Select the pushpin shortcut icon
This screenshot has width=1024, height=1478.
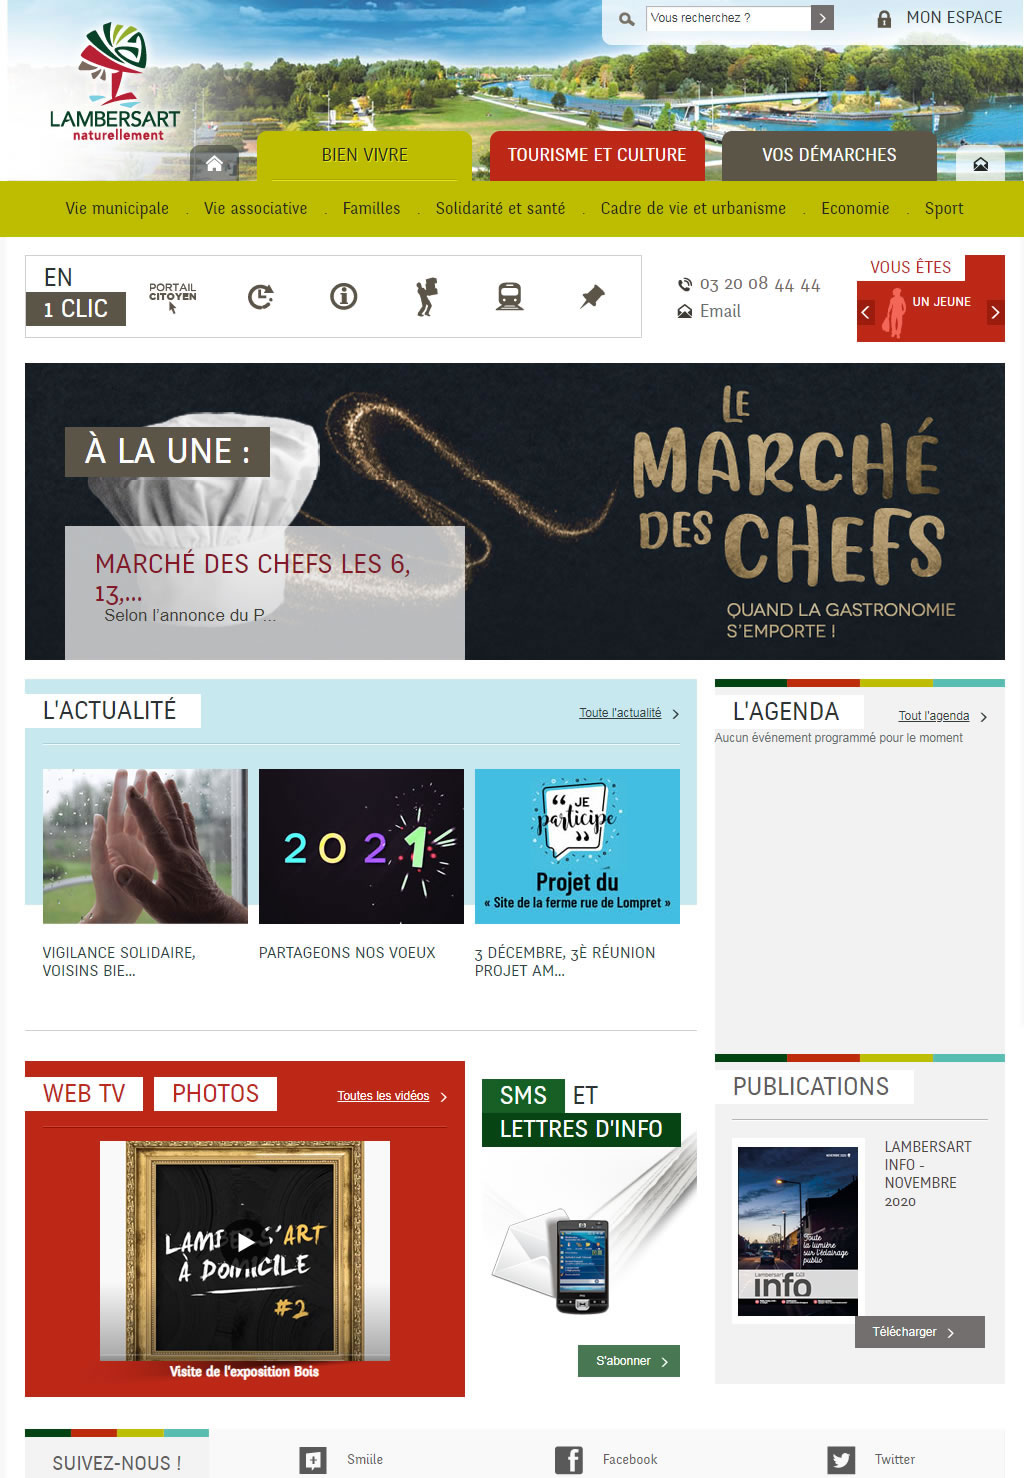click(593, 296)
